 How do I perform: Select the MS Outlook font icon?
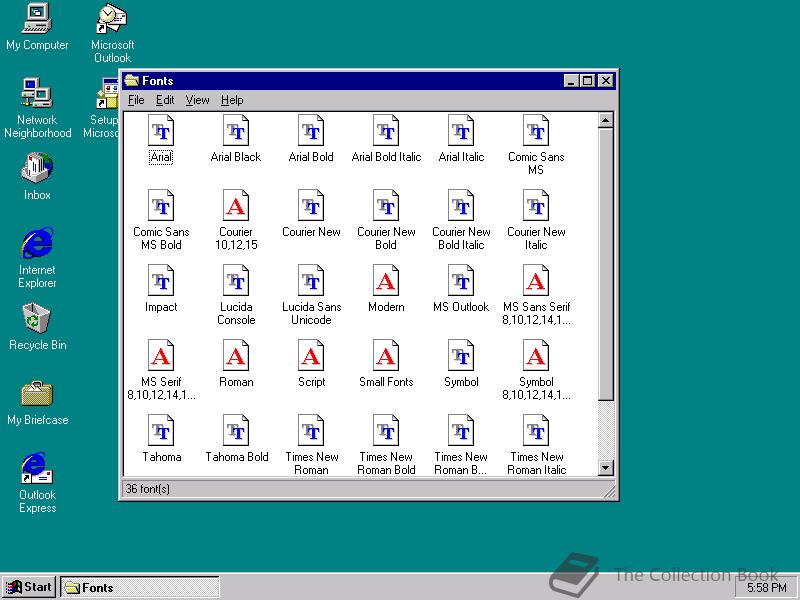point(461,281)
